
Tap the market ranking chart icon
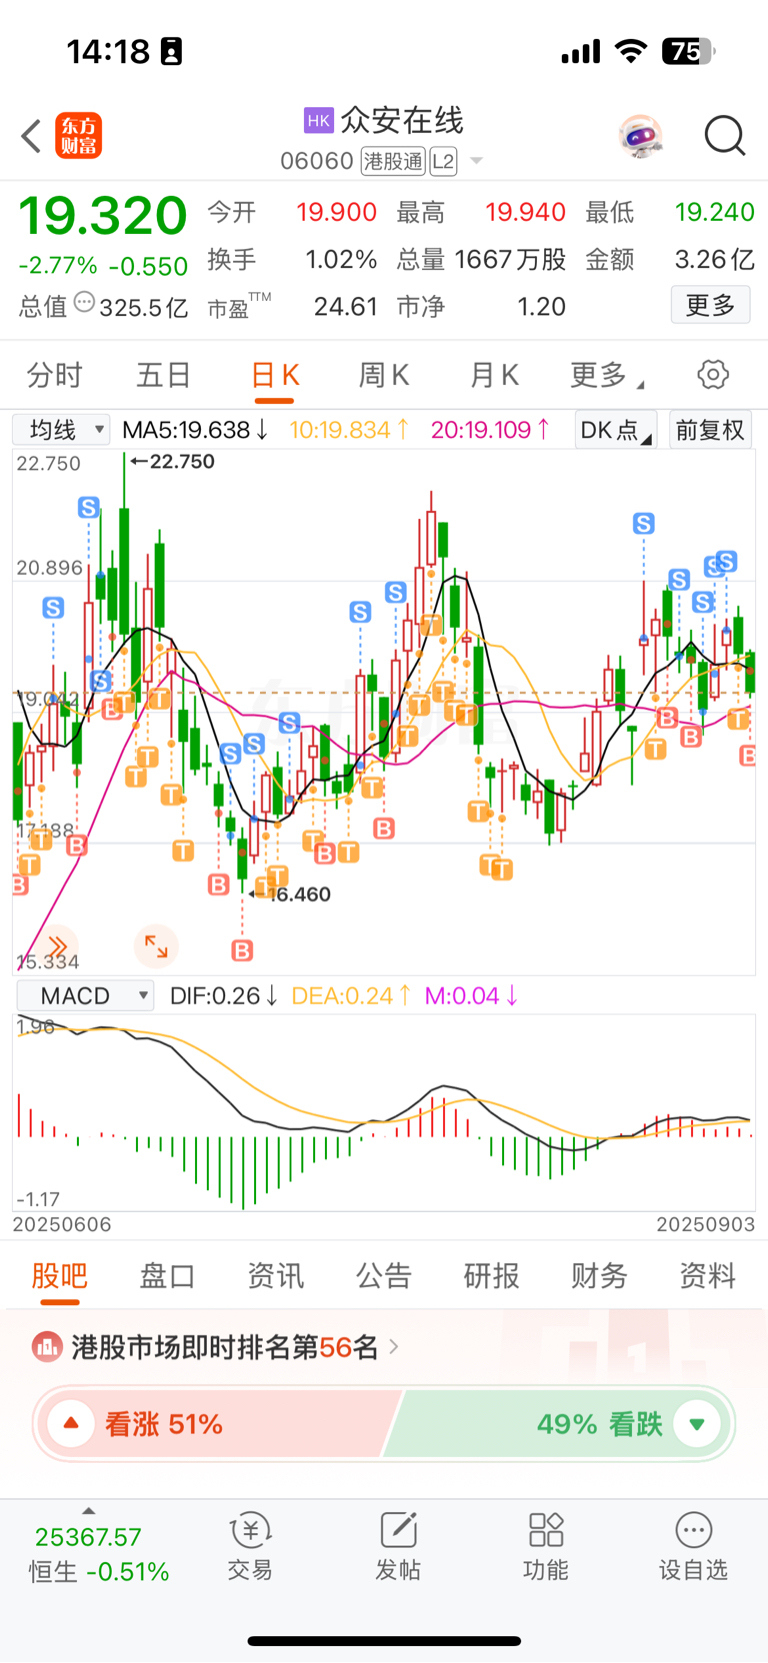(47, 1347)
